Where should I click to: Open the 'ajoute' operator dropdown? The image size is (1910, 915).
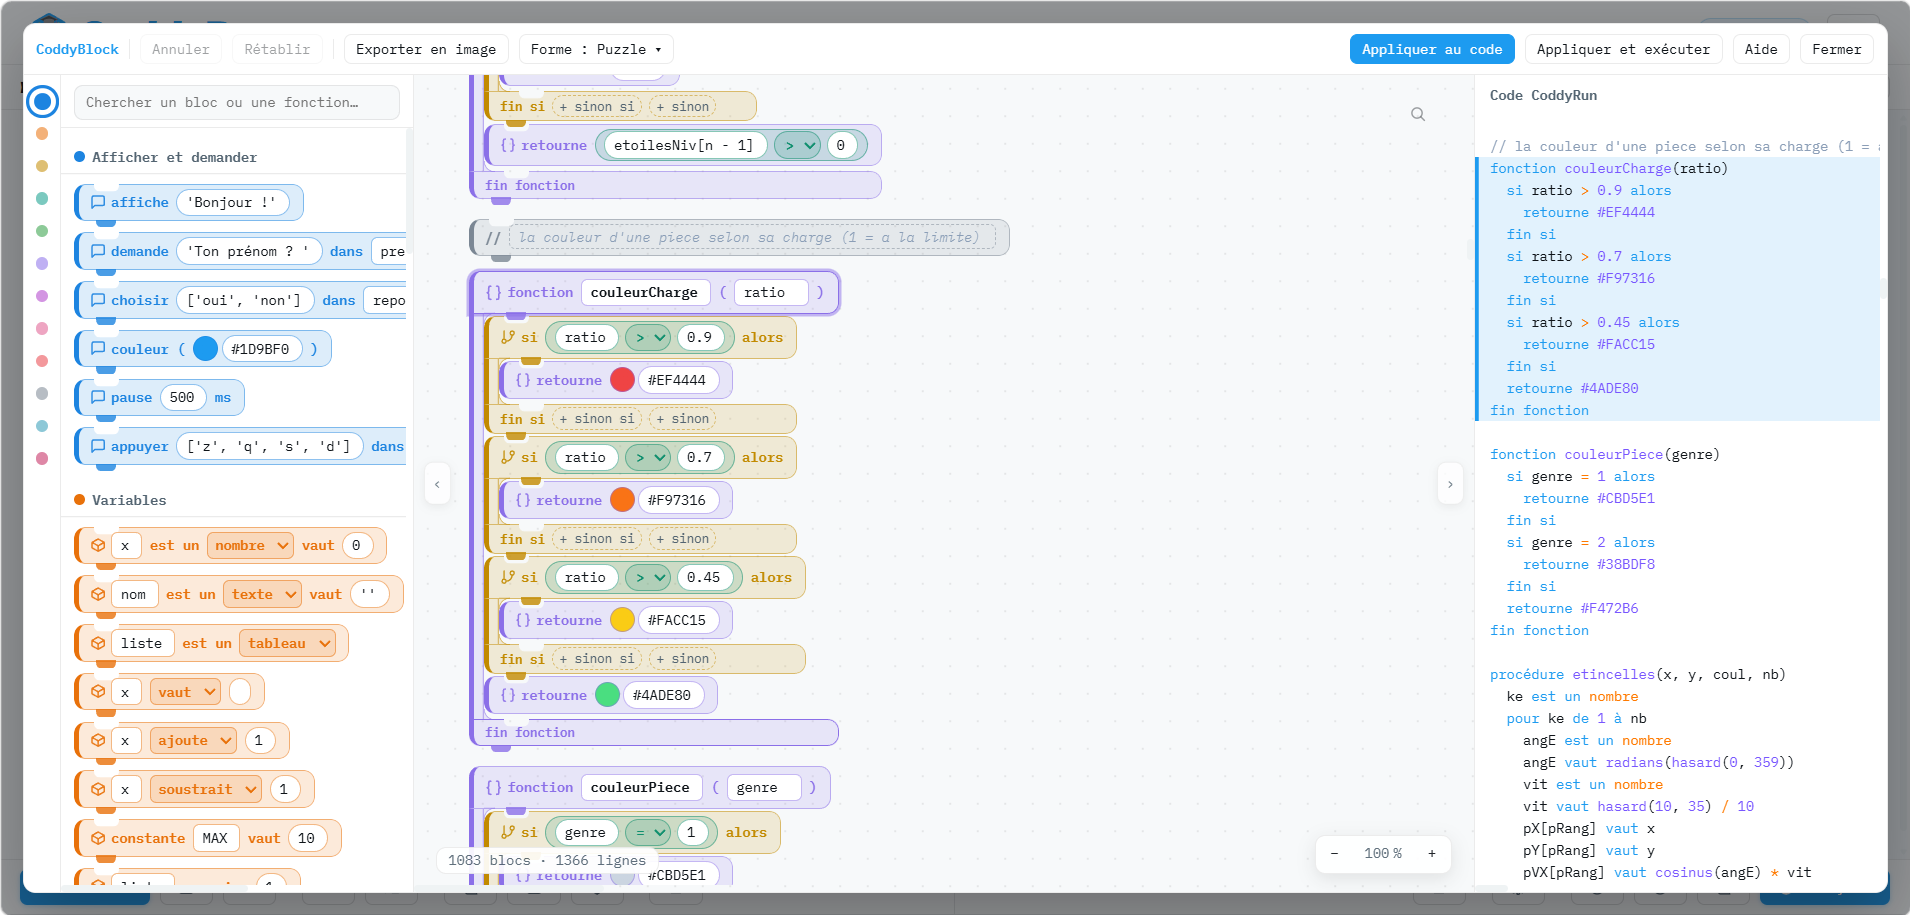tap(193, 740)
